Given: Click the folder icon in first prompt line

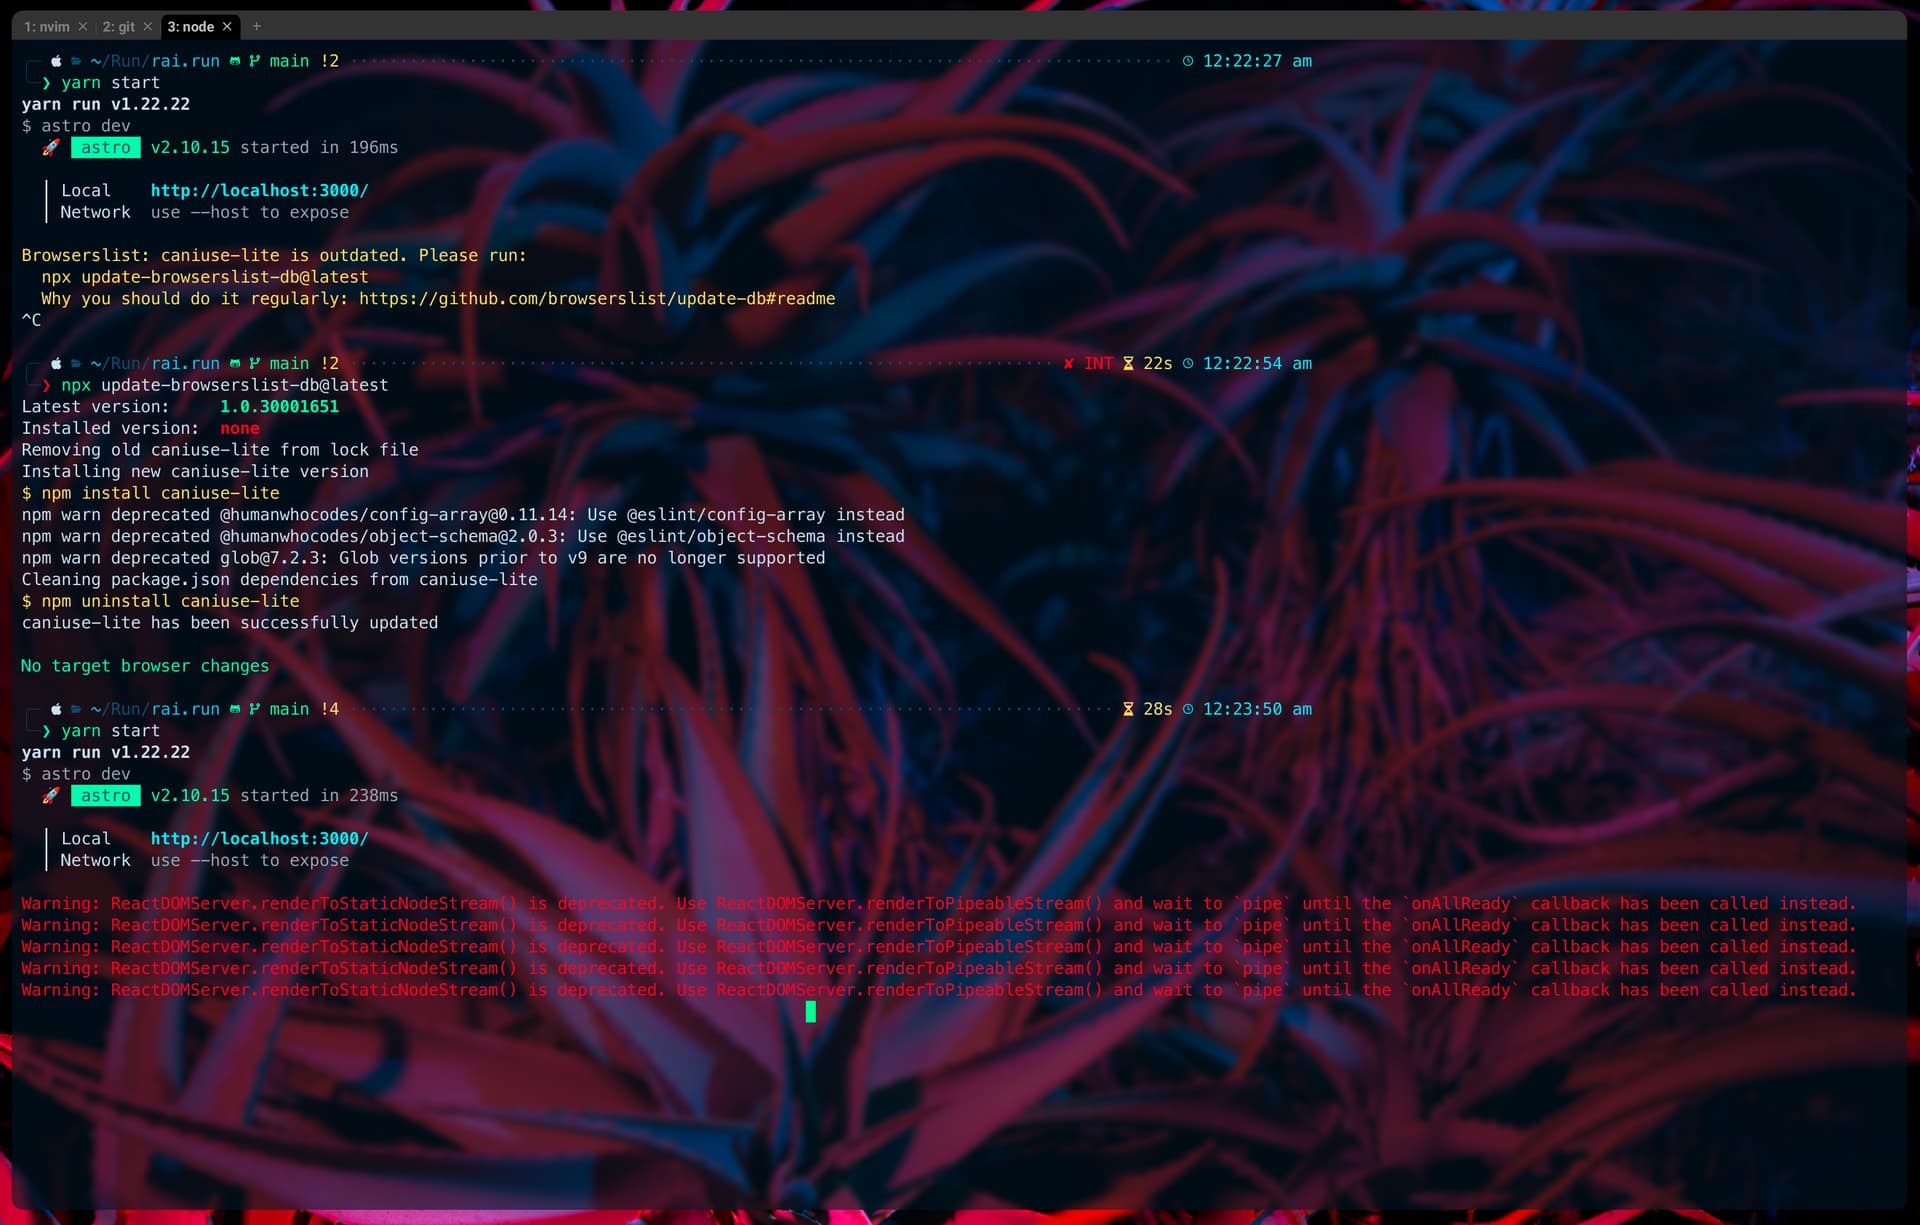Looking at the screenshot, I should point(76,61).
